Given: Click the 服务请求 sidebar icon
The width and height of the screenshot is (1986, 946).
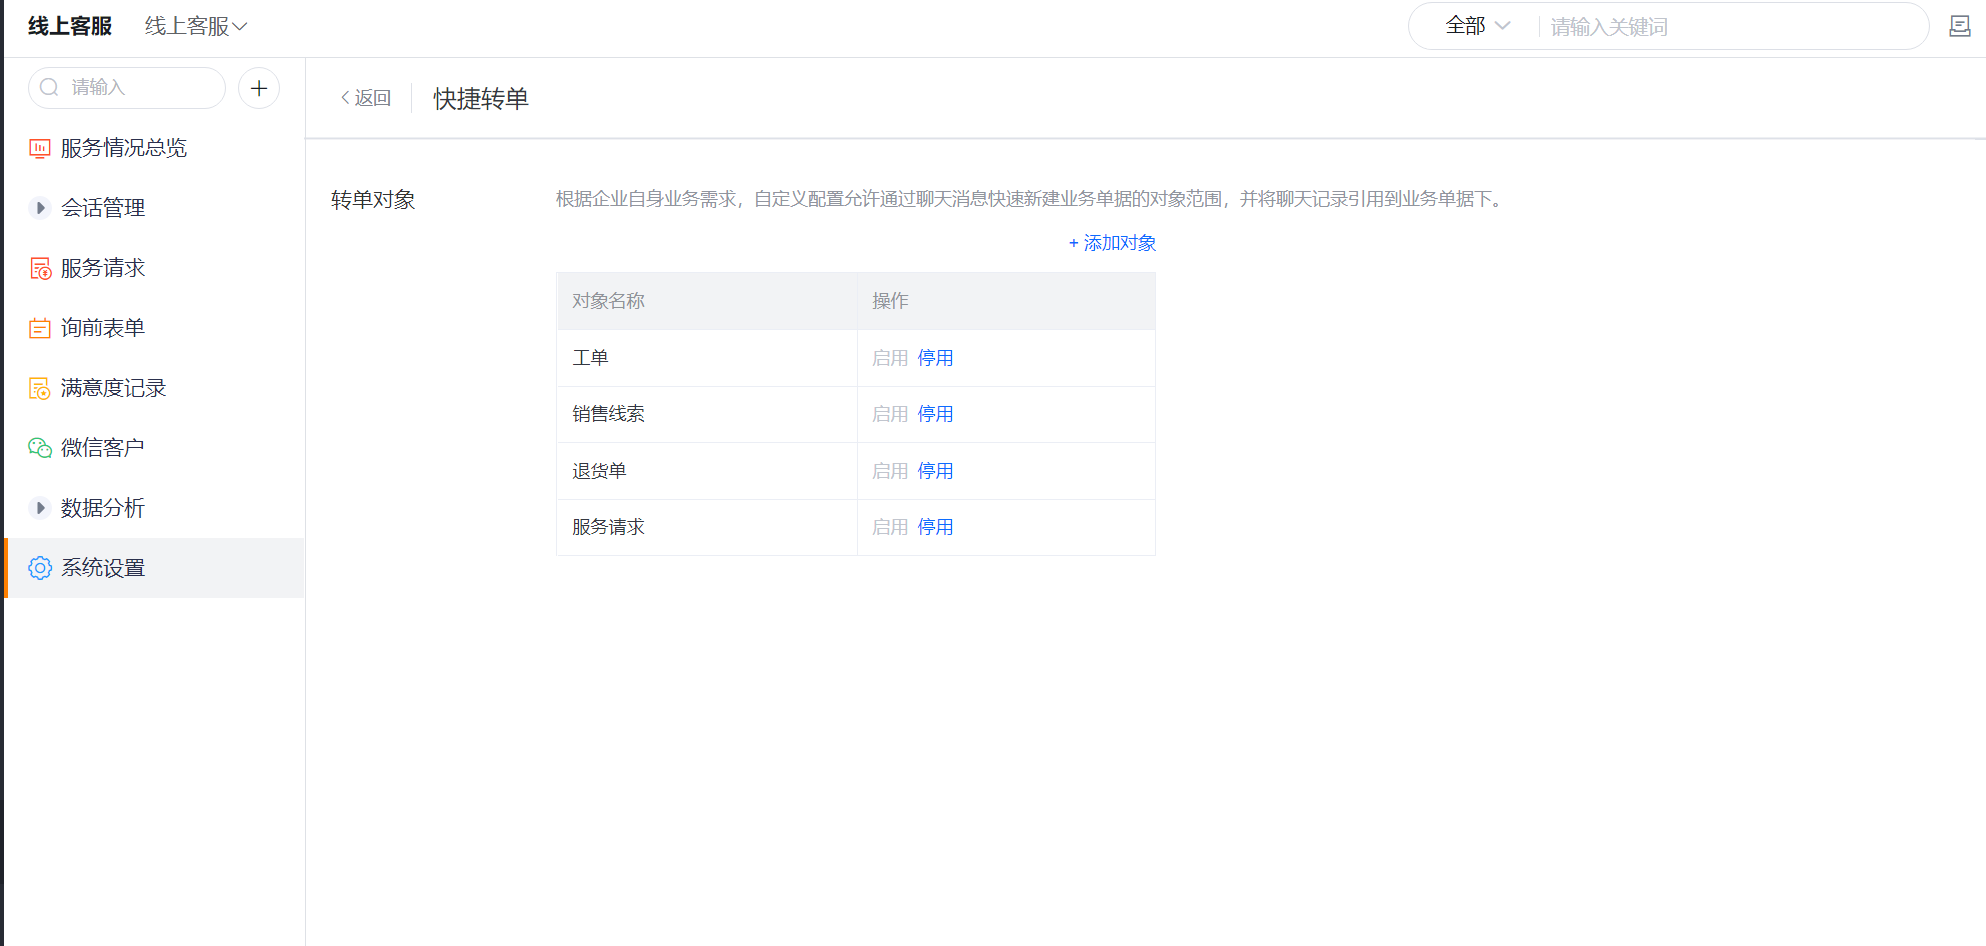Looking at the screenshot, I should [x=40, y=269].
